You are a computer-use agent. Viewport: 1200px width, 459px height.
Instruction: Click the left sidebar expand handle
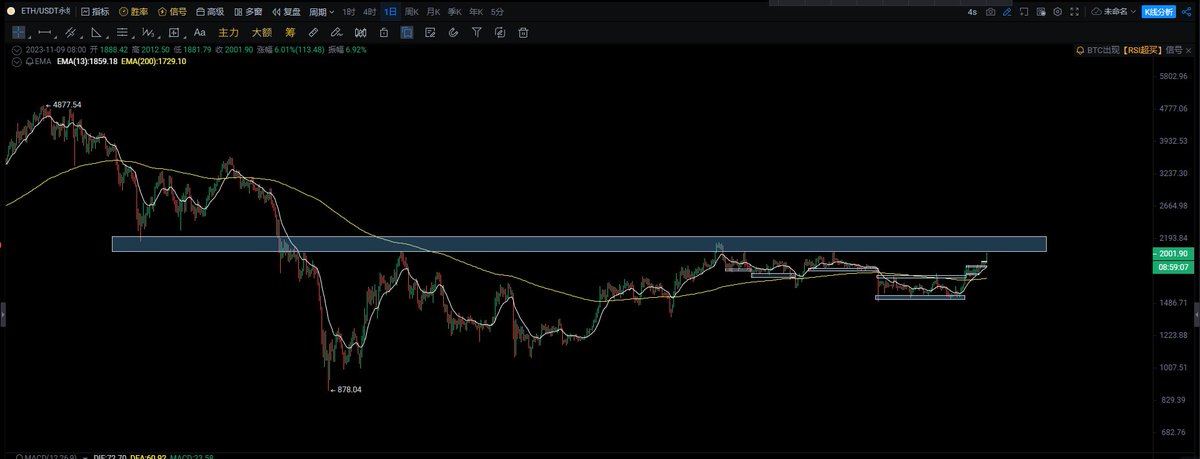(2, 315)
